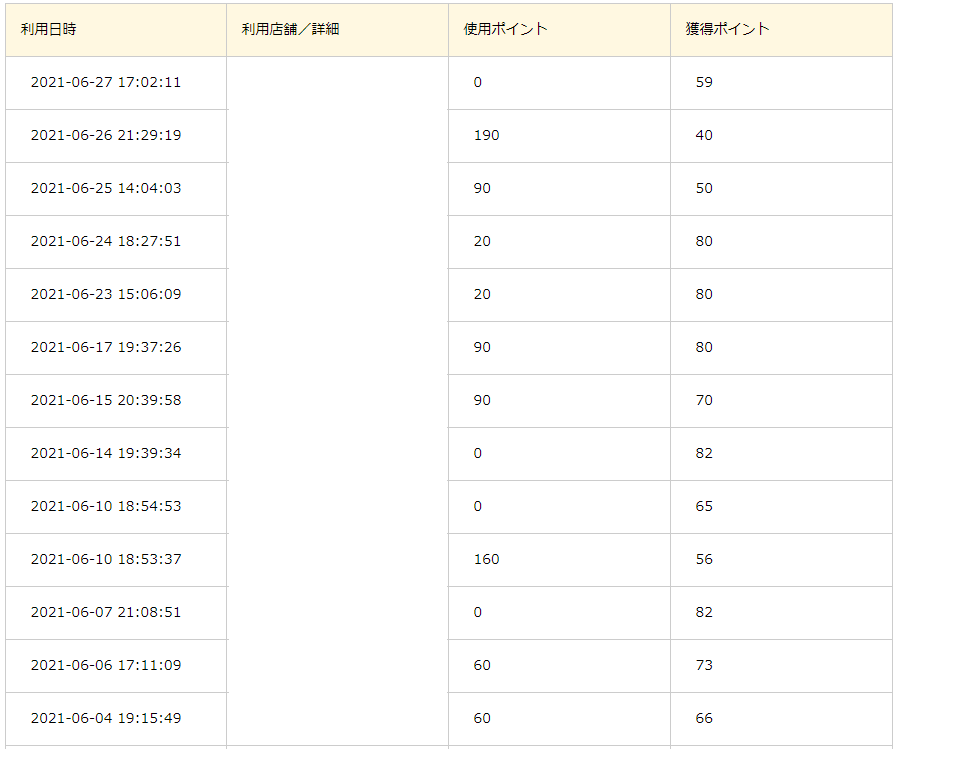Click the 2021-06-06 17:11:09 date cell
The width and height of the screenshot is (976, 768).
(106, 665)
